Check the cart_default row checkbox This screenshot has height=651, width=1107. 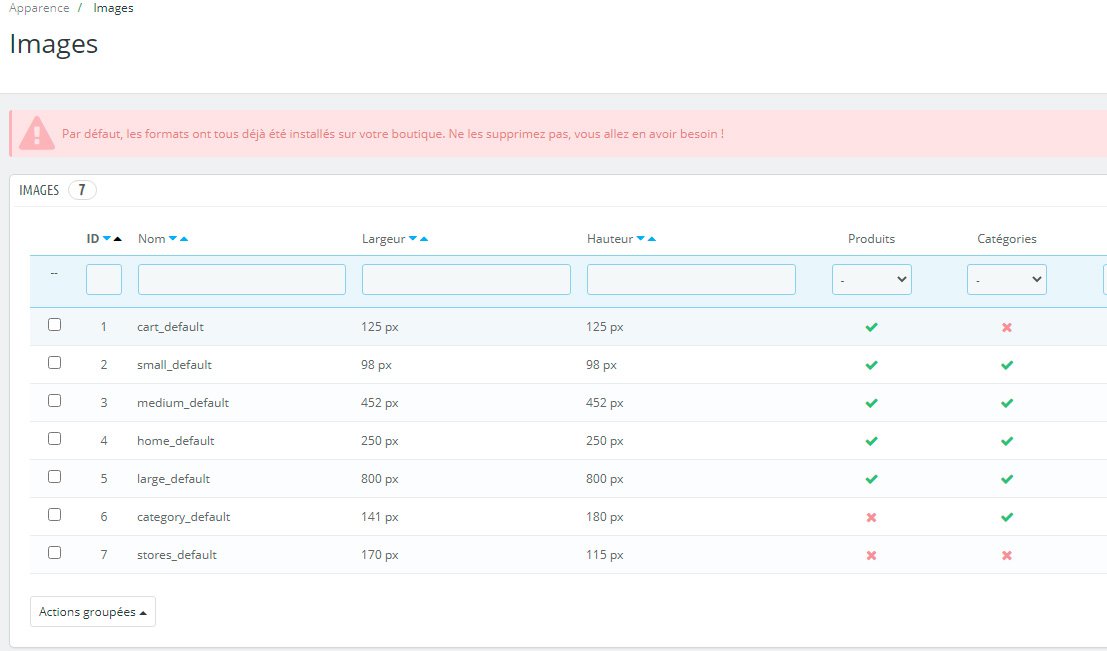click(54, 325)
